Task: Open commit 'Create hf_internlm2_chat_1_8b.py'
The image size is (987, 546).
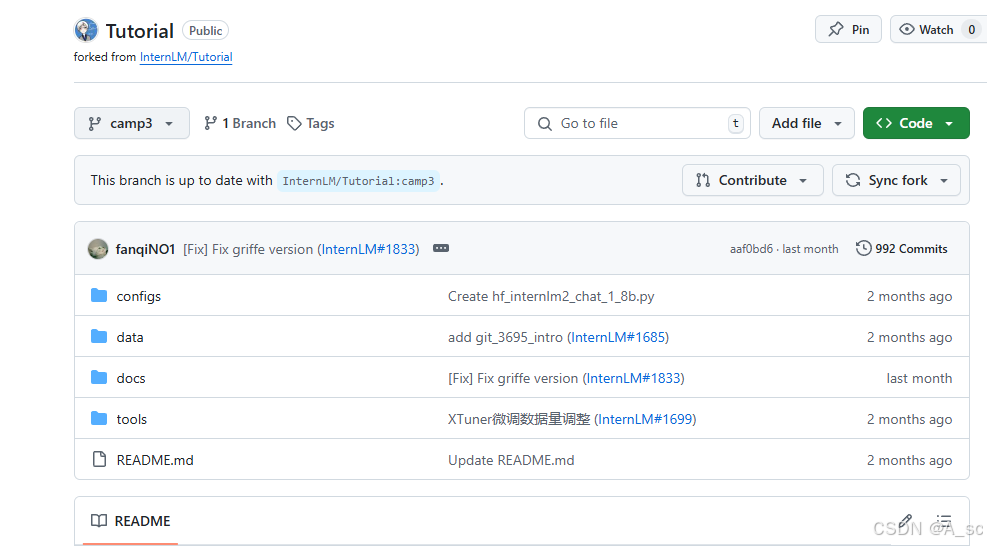Action: [551, 296]
